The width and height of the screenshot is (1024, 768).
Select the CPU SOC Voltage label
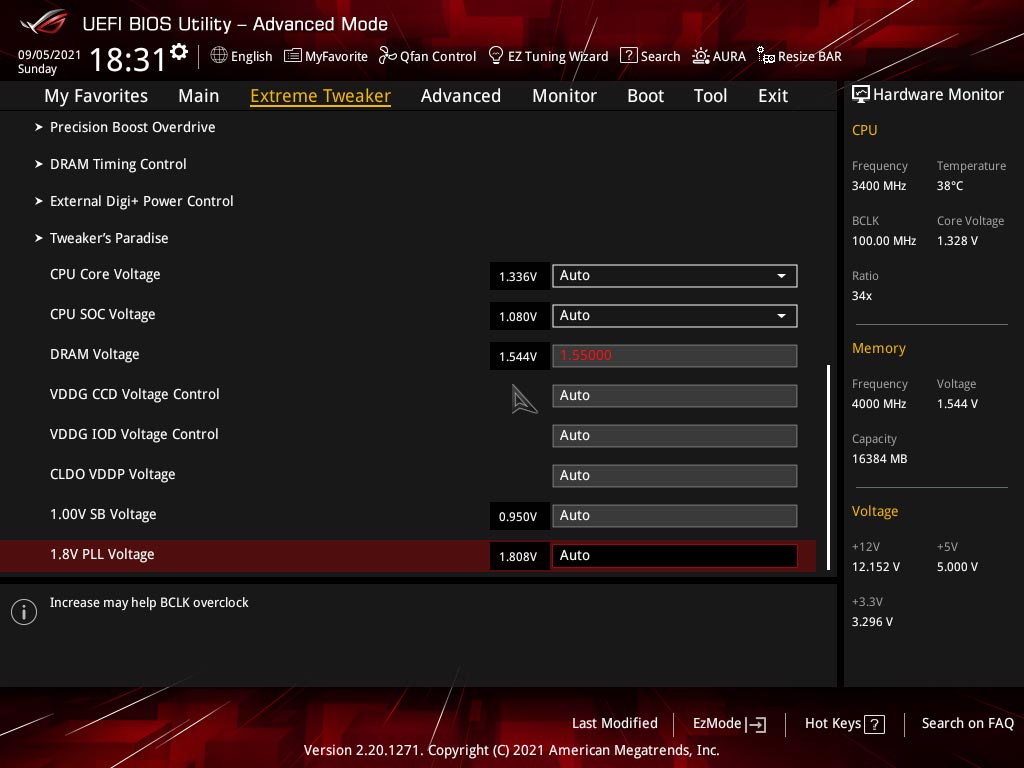click(103, 314)
